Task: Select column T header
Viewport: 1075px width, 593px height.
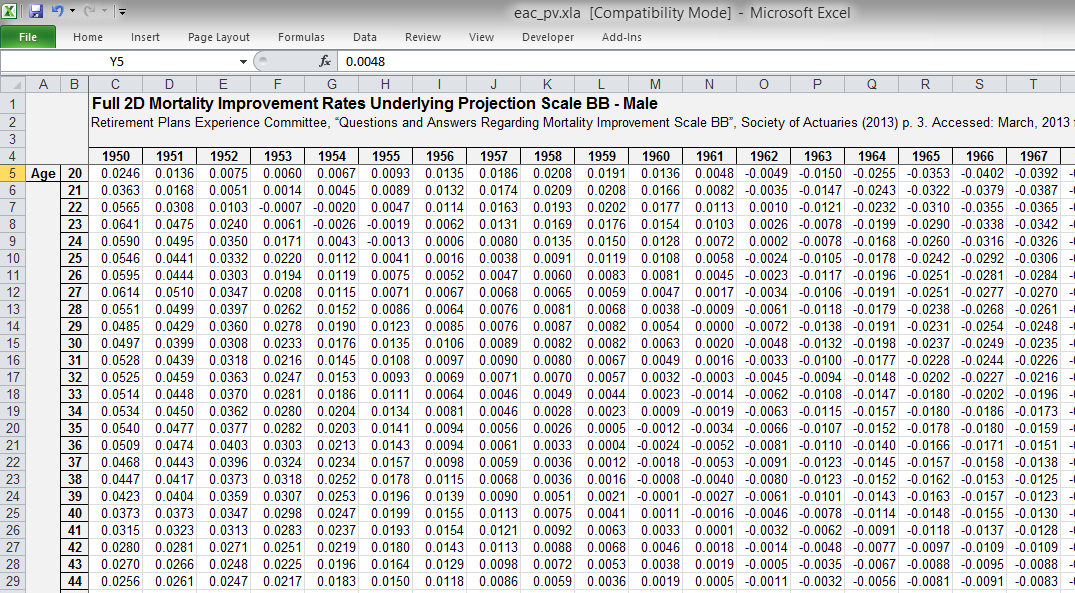Action: [x=1033, y=84]
